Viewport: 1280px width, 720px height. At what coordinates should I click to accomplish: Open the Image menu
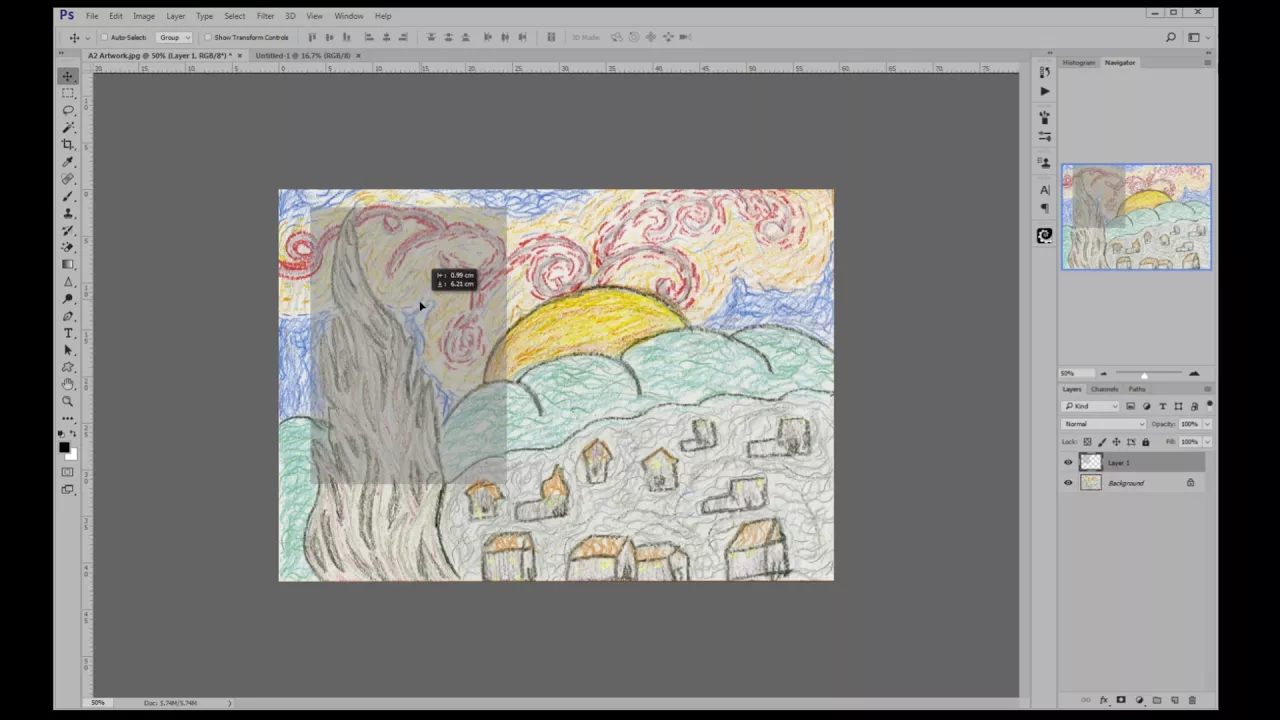[144, 16]
